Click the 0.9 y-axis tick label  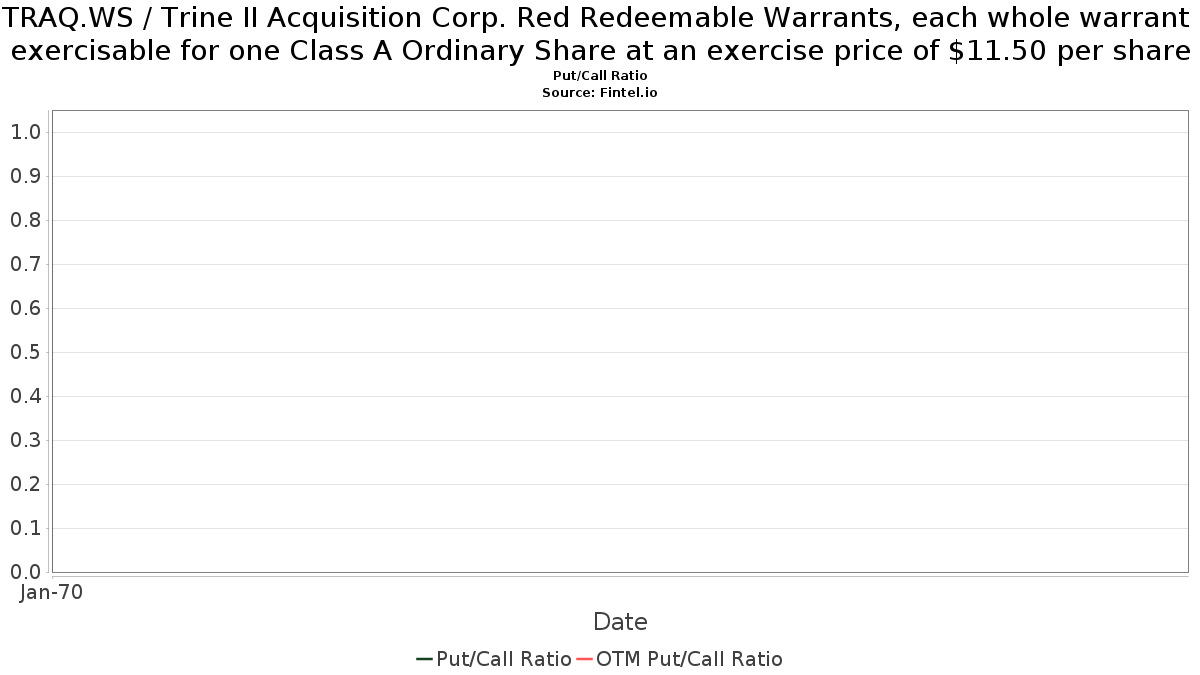tap(26, 176)
